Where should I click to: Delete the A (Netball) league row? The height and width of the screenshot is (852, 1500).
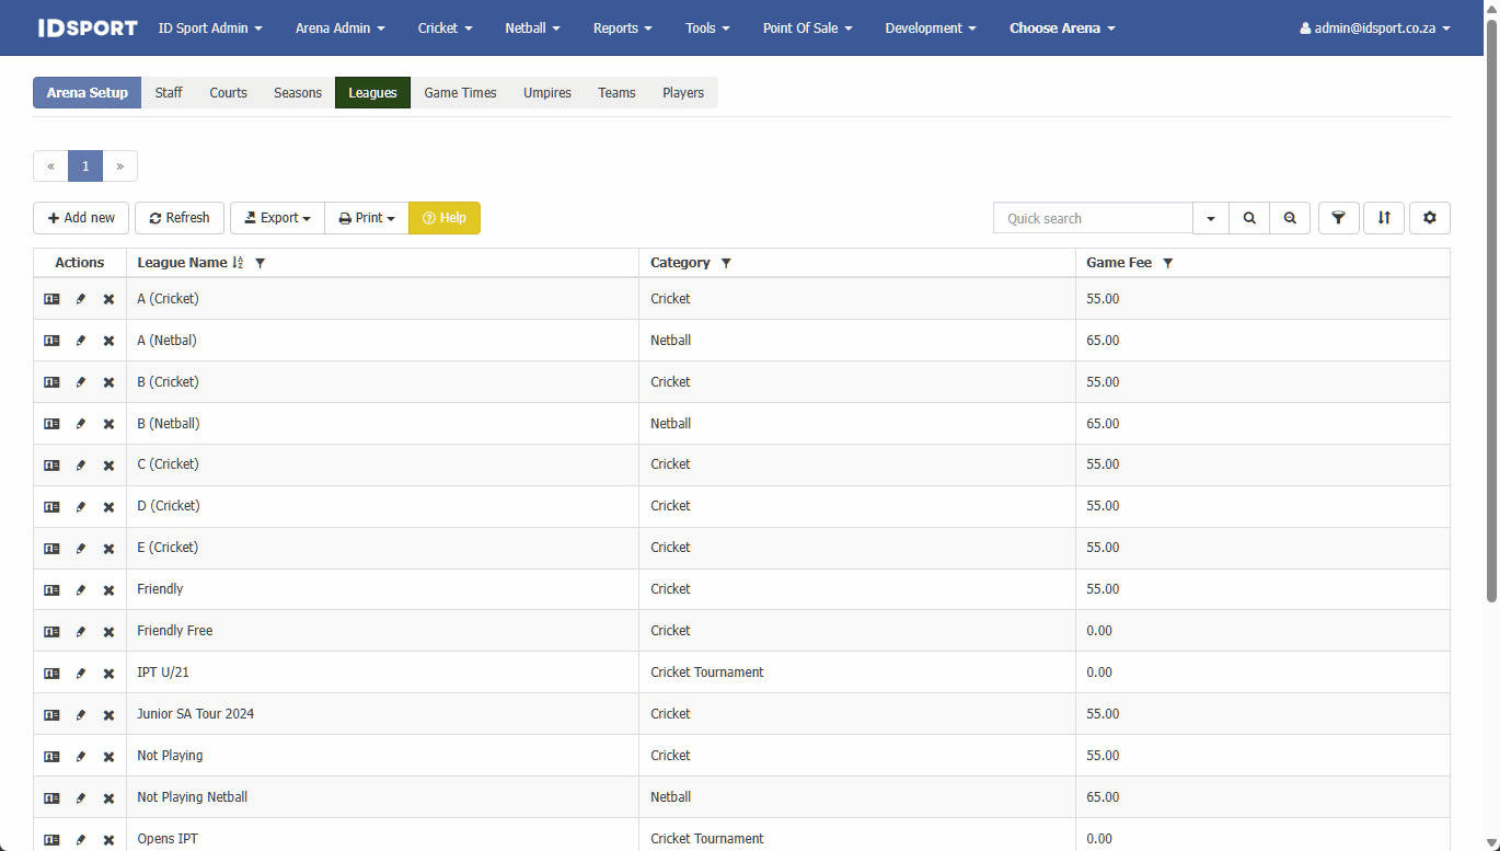109,341
